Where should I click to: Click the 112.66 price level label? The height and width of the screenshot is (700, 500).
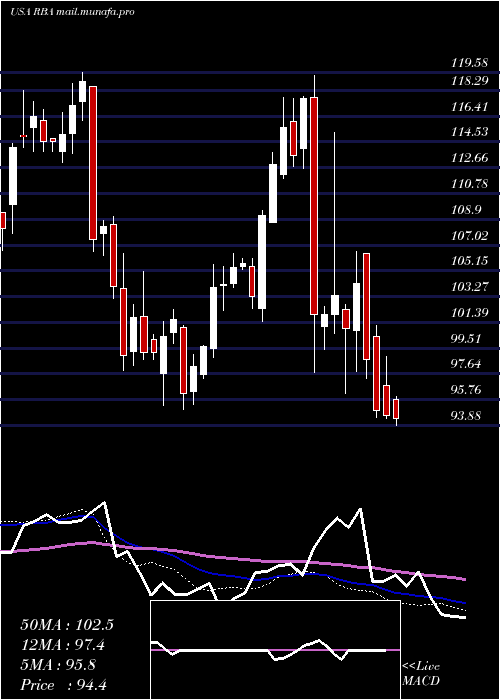(x=469, y=158)
